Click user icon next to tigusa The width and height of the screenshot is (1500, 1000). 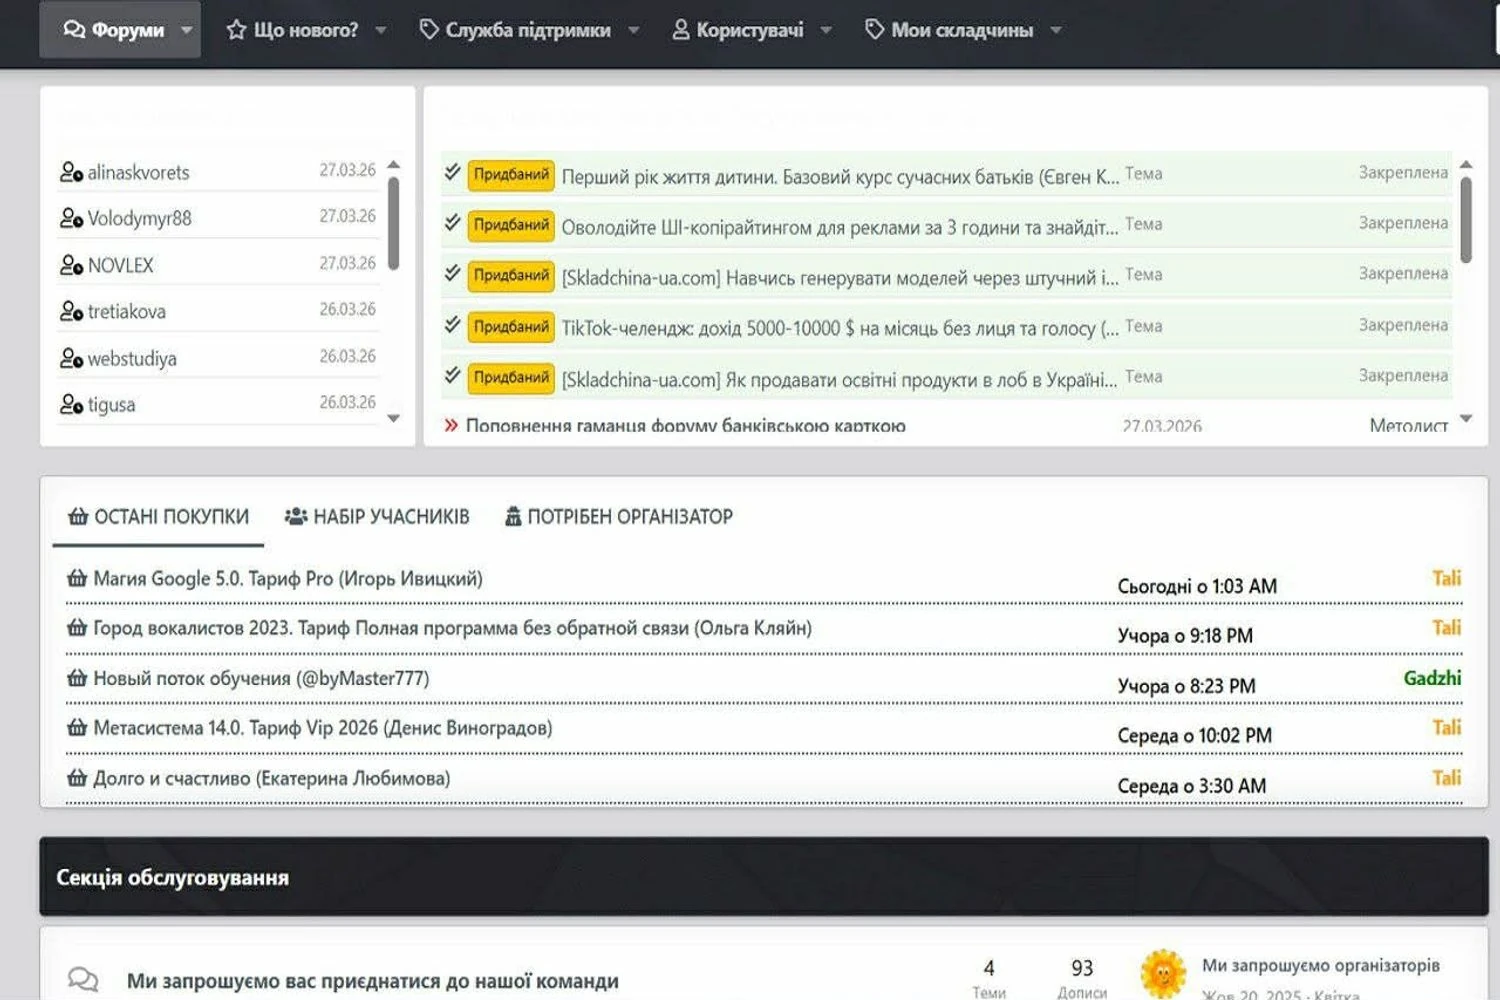tap(70, 404)
